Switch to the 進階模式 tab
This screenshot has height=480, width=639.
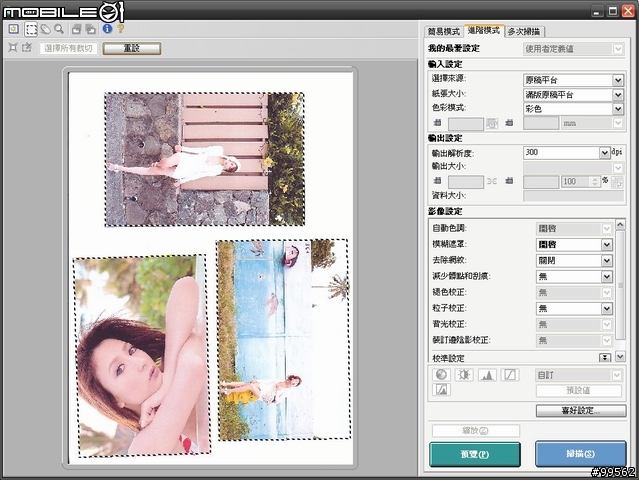click(x=484, y=31)
